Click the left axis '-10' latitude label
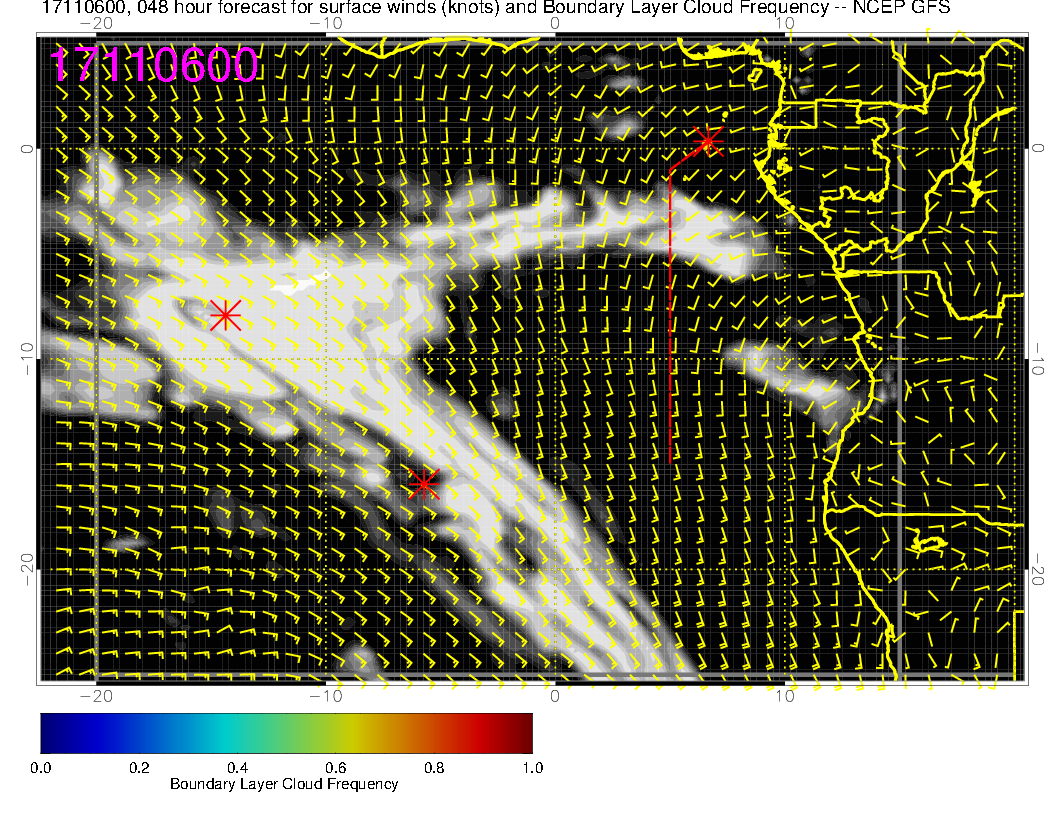The width and height of the screenshot is (1056, 816). coord(27,359)
